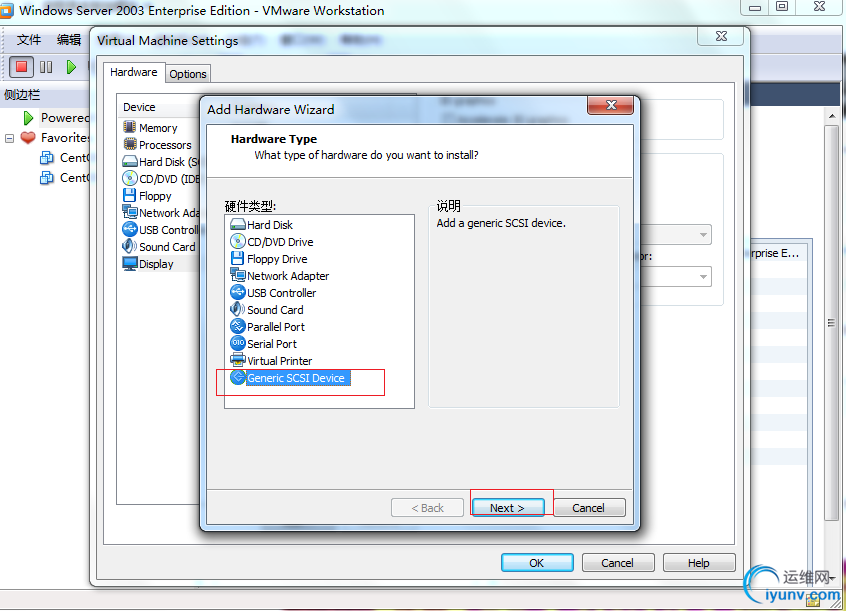Click Next in the wizard
Viewport: 846px width, 611px height.
pyautogui.click(x=508, y=508)
